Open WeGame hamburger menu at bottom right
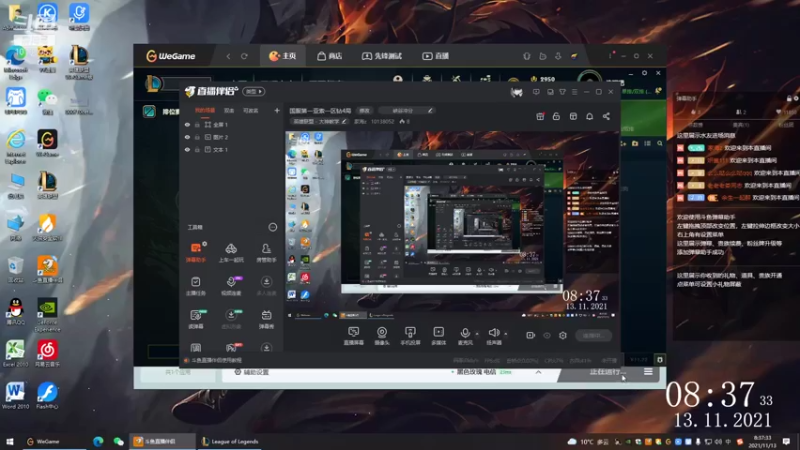 648,372
